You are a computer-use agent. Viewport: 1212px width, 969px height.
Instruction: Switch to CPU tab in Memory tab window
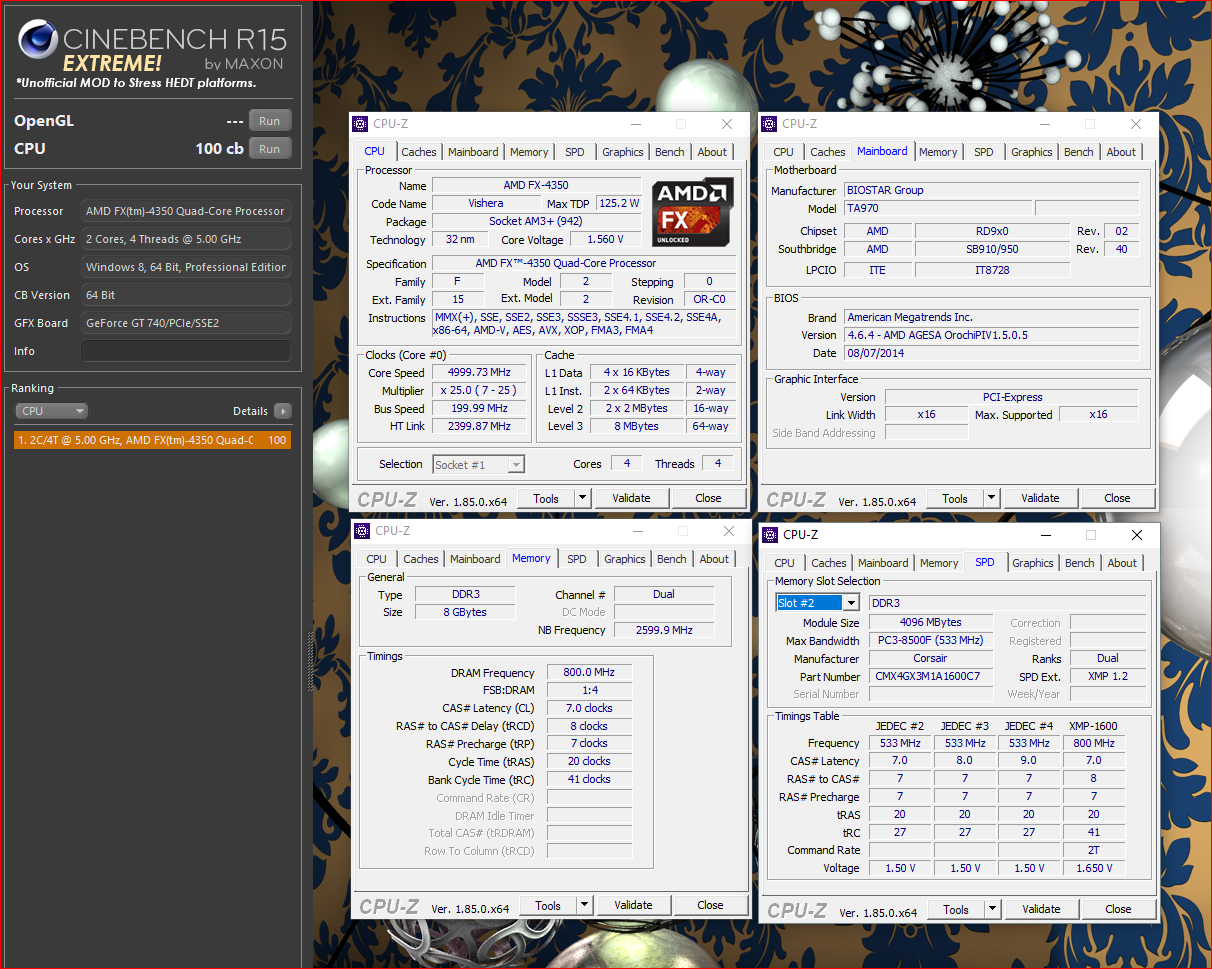point(376,559)
